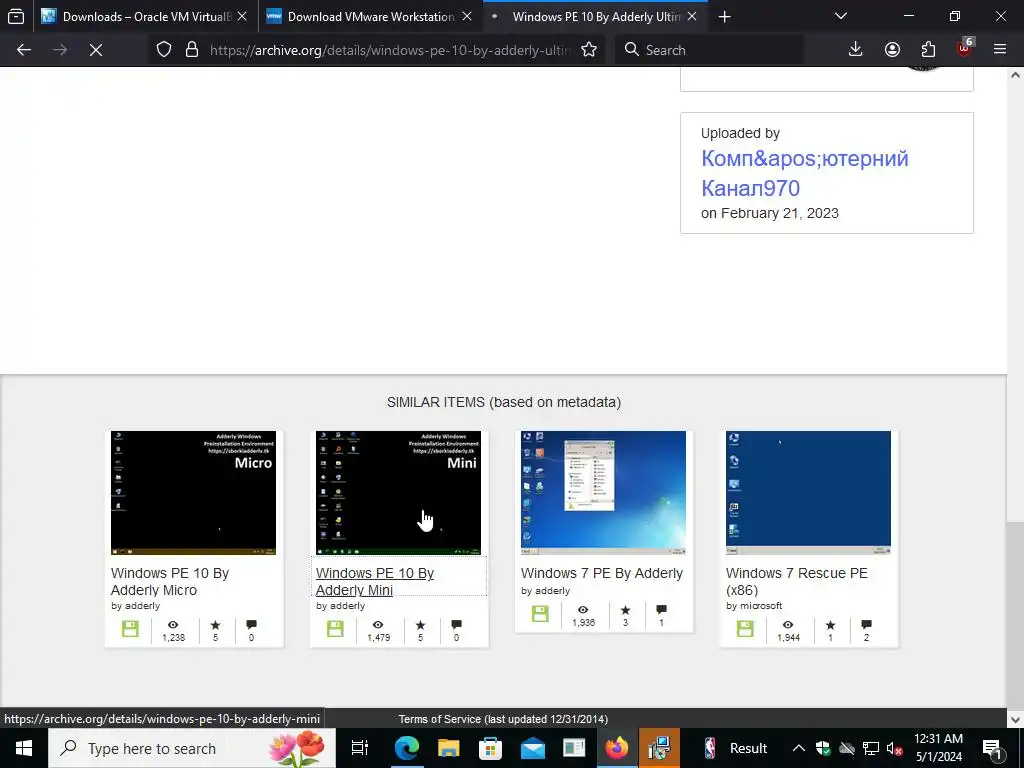Open Windows 7 PE By Adderly thumbnail
Viewport: 1024px width, 768px height.
point(603,492)
